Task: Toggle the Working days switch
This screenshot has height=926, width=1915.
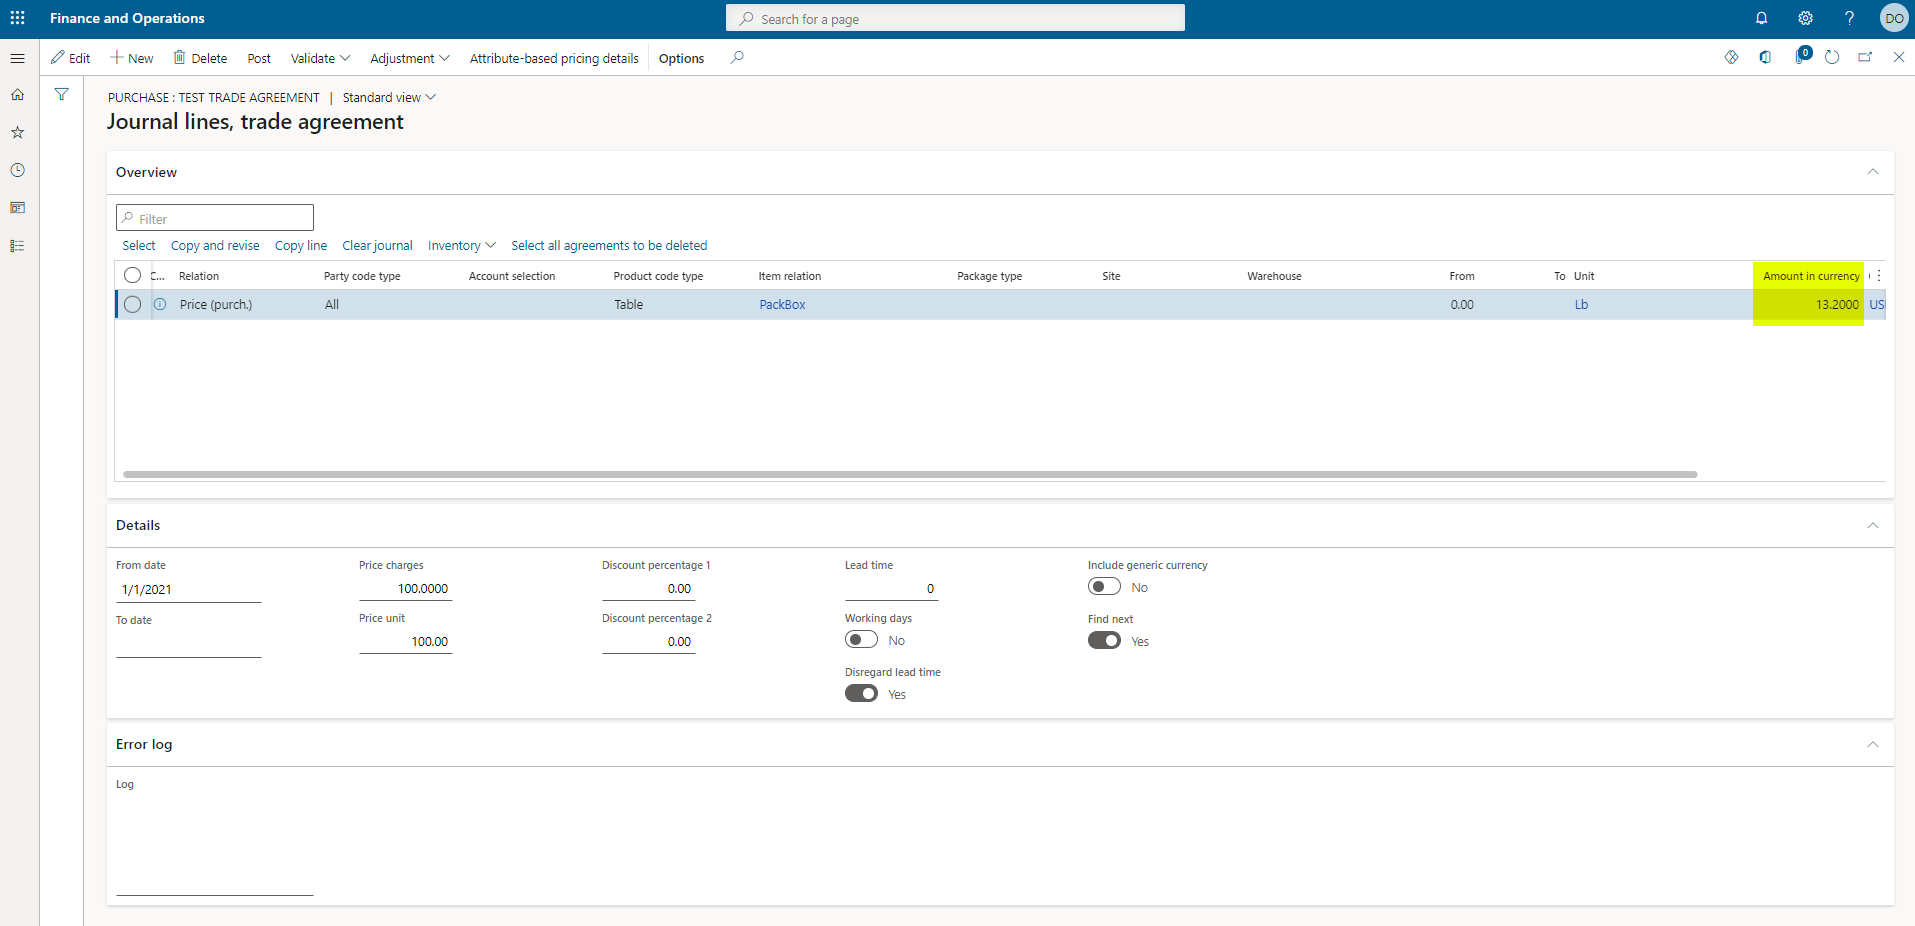Action: click(861, 640)
